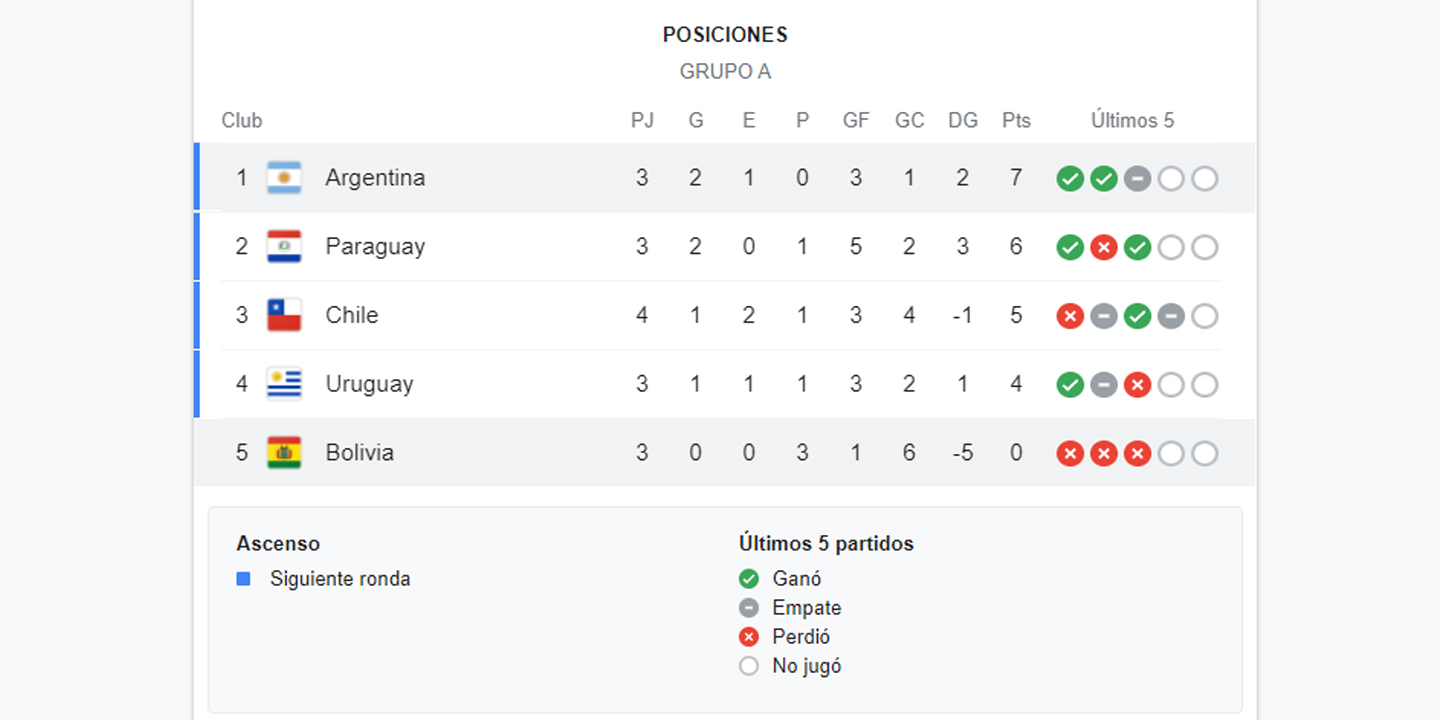Click Argentina's gray draw result icon
The image size is (1440, 720).
click(x=1137, y=179)
